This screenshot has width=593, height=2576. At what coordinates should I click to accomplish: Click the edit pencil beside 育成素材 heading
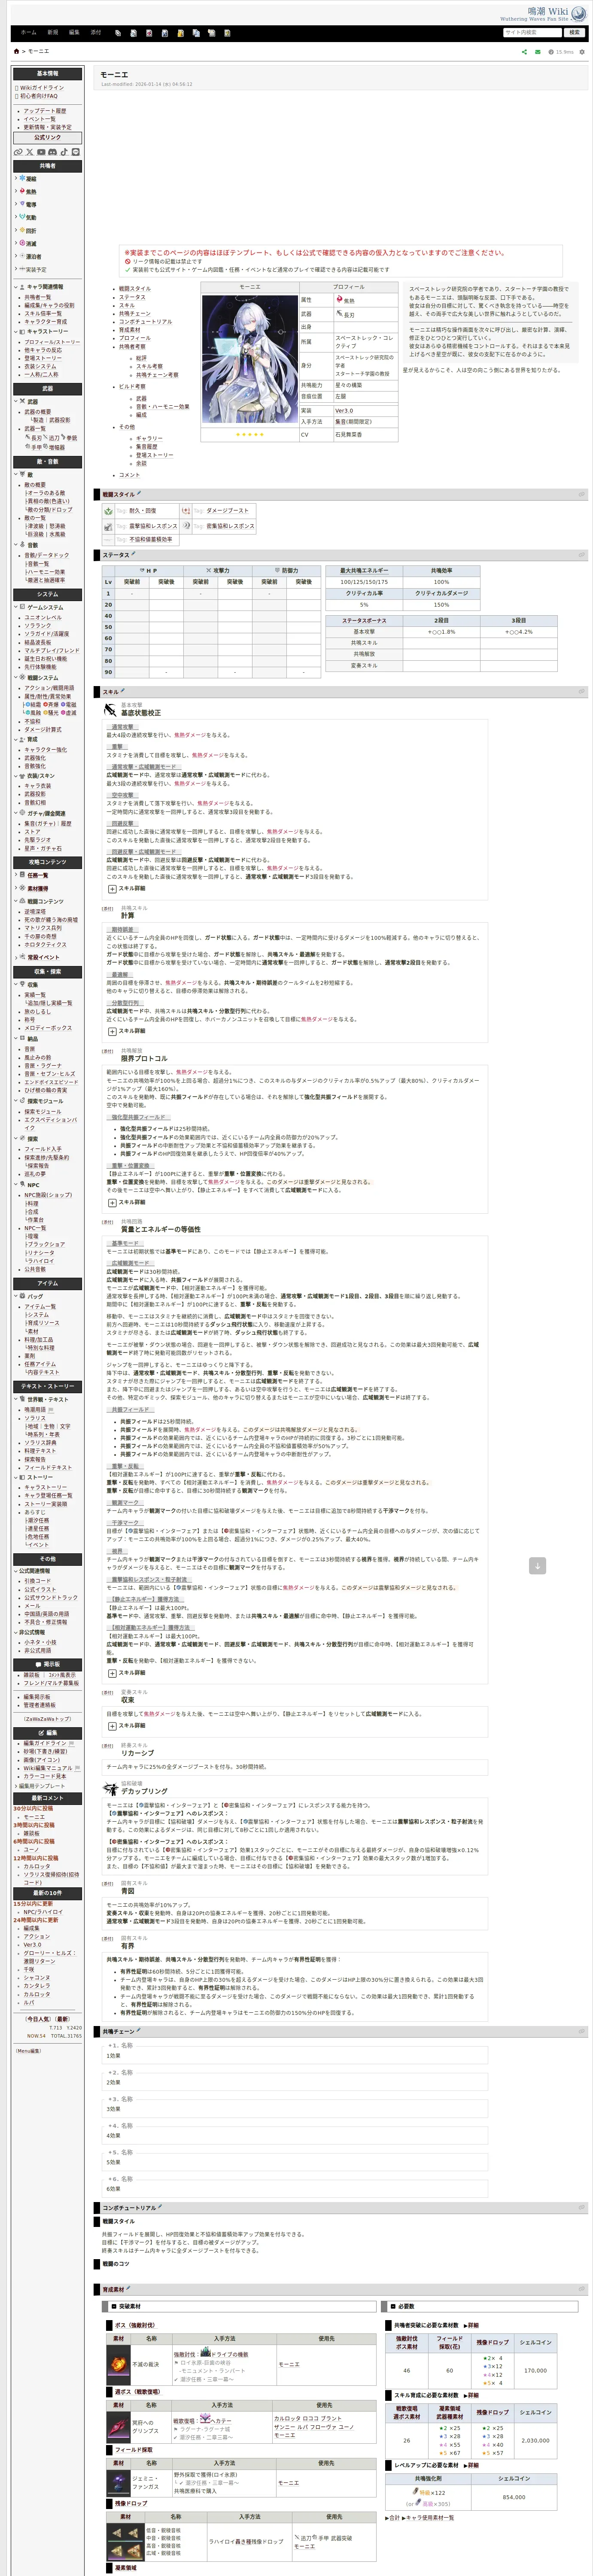point(128,2287)
